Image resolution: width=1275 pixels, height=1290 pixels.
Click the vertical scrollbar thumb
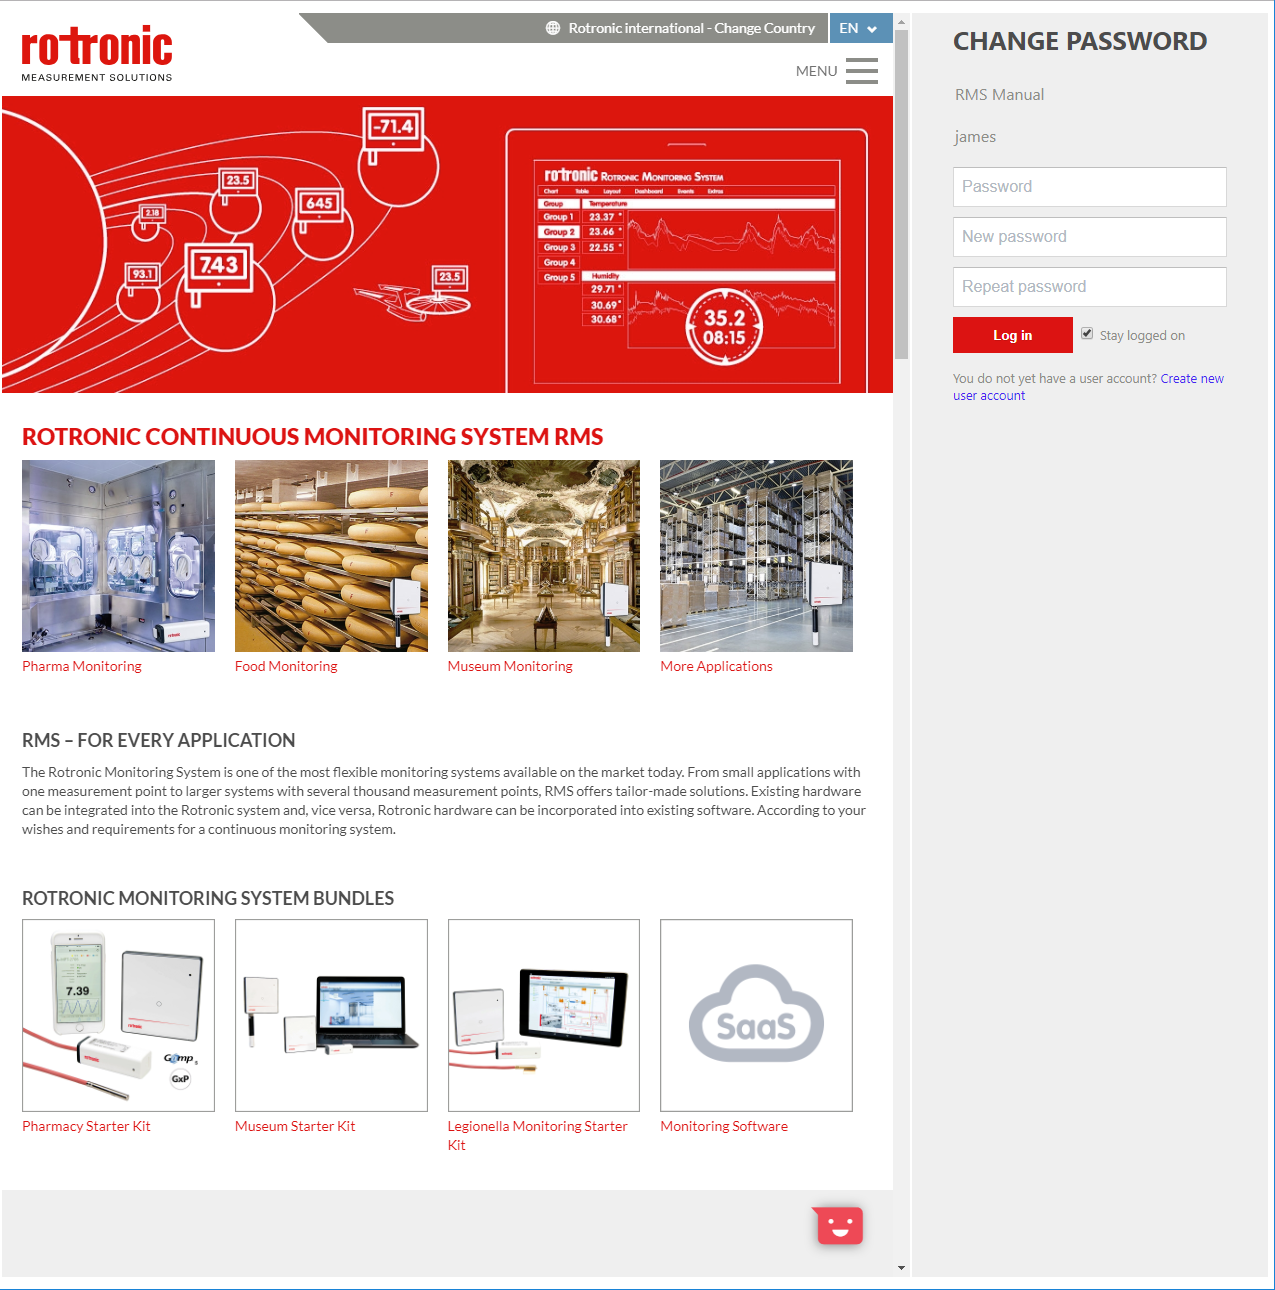901,193
